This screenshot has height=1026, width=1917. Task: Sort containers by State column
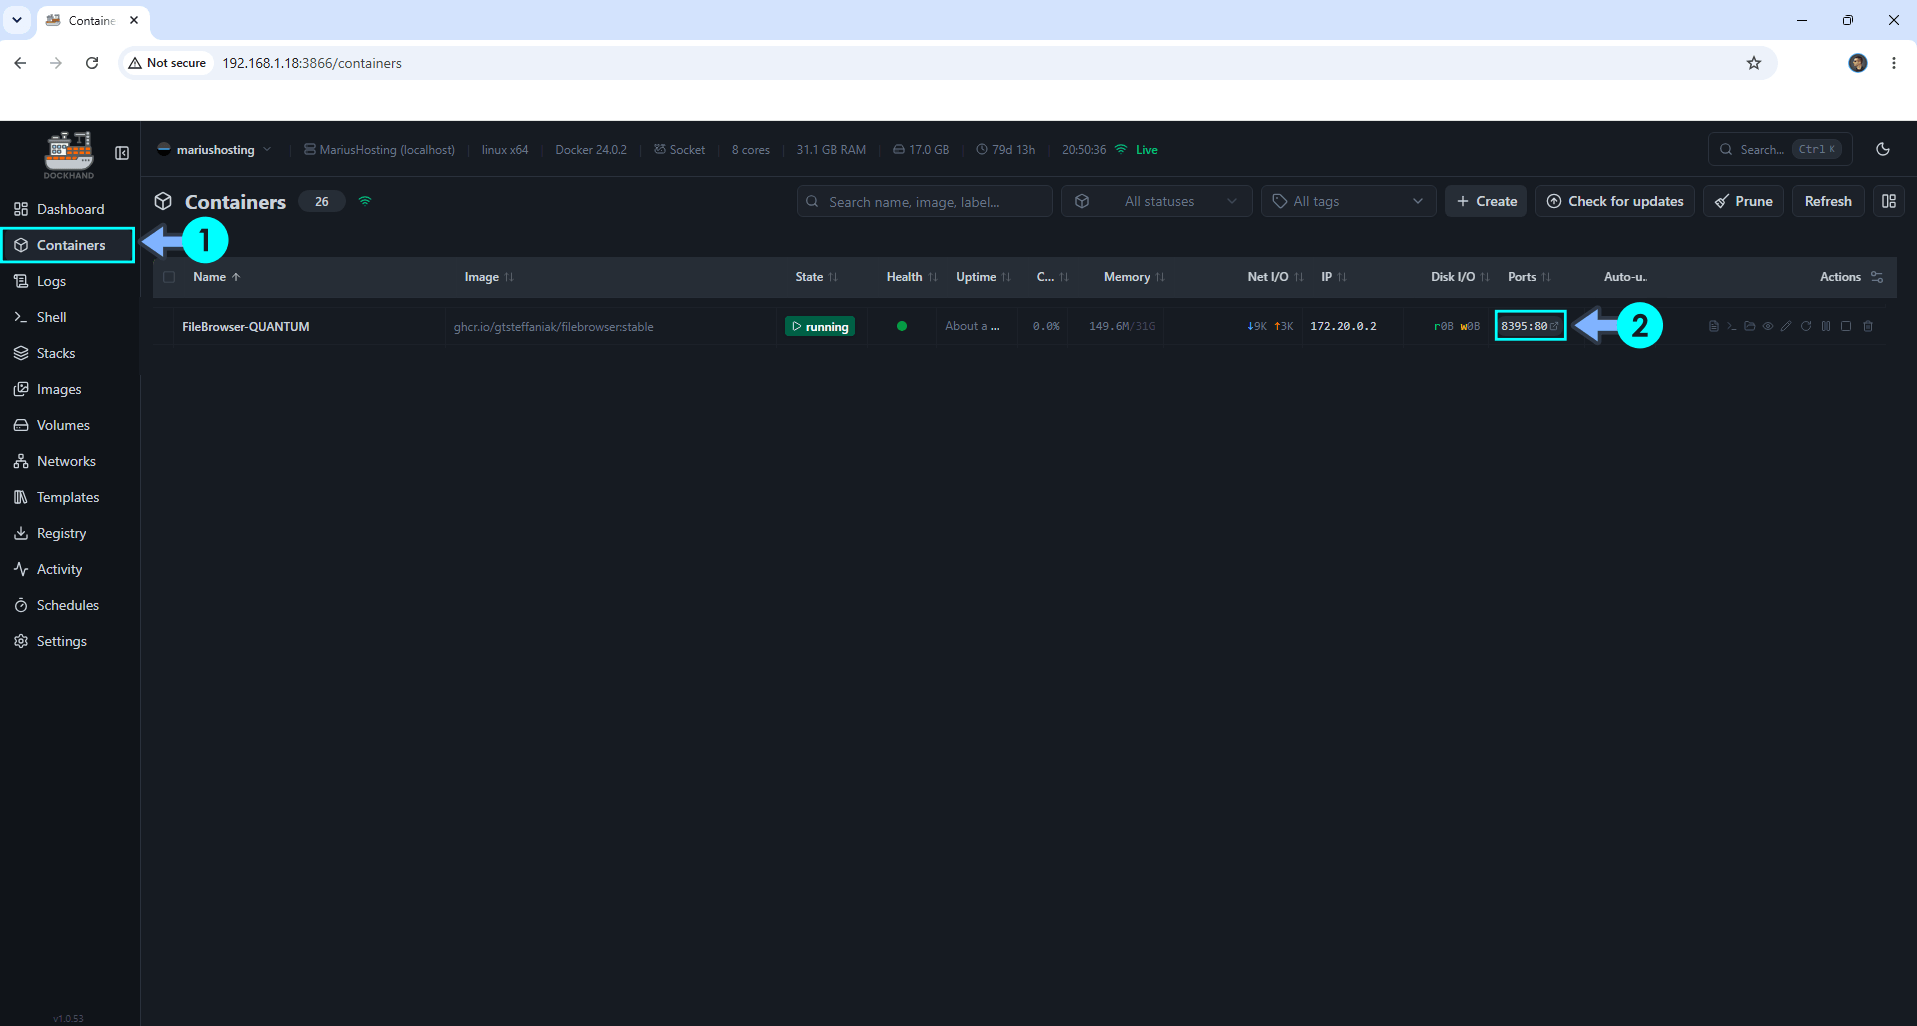[x=816, y=277]
